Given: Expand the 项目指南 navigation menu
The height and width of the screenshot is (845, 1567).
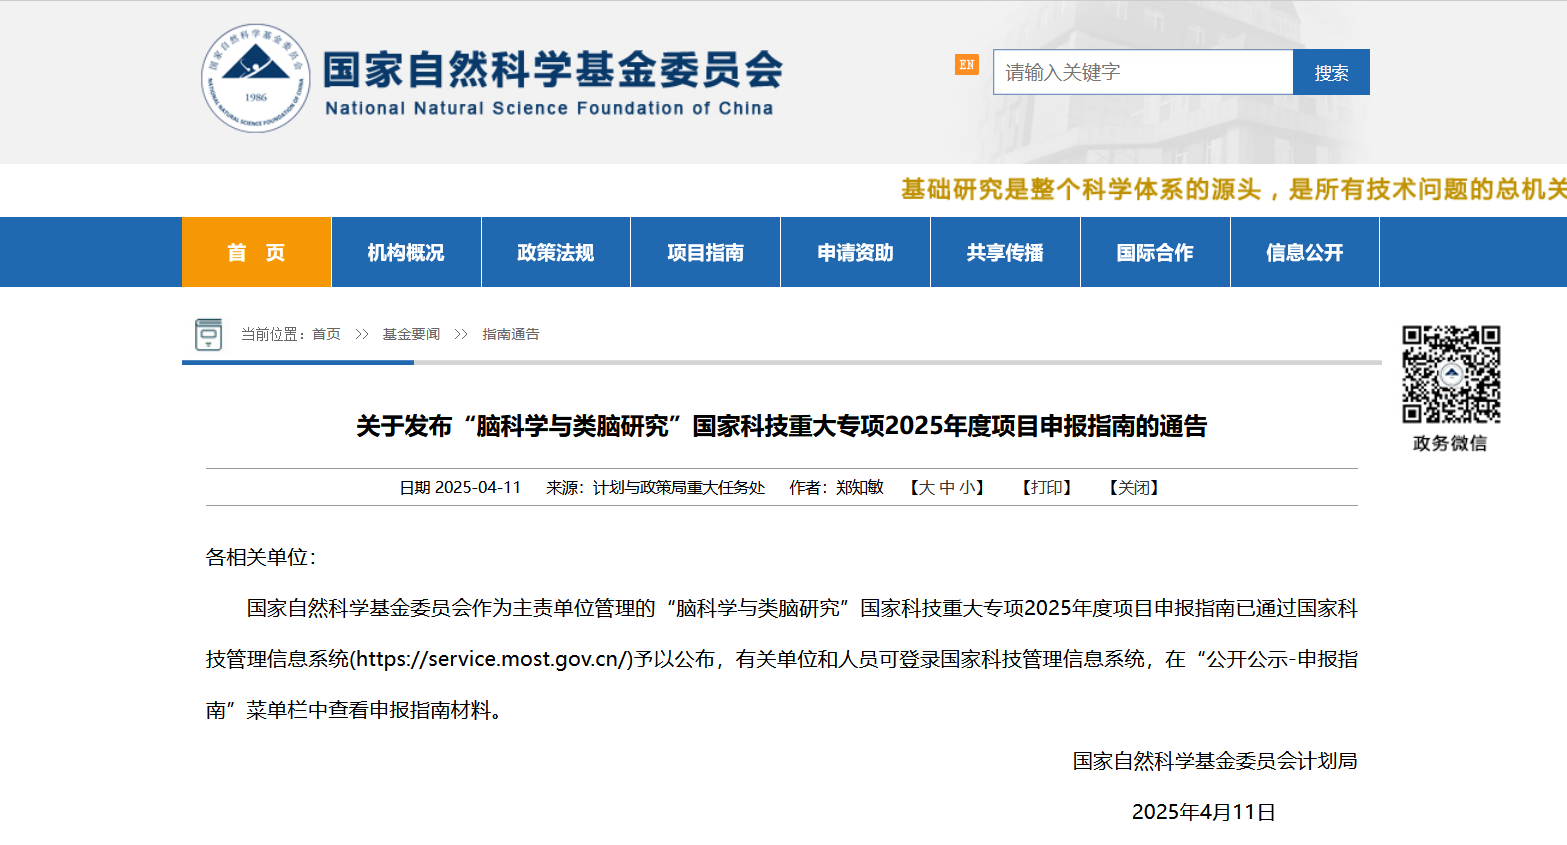Looking at the screenshot, I should [706, 252].
